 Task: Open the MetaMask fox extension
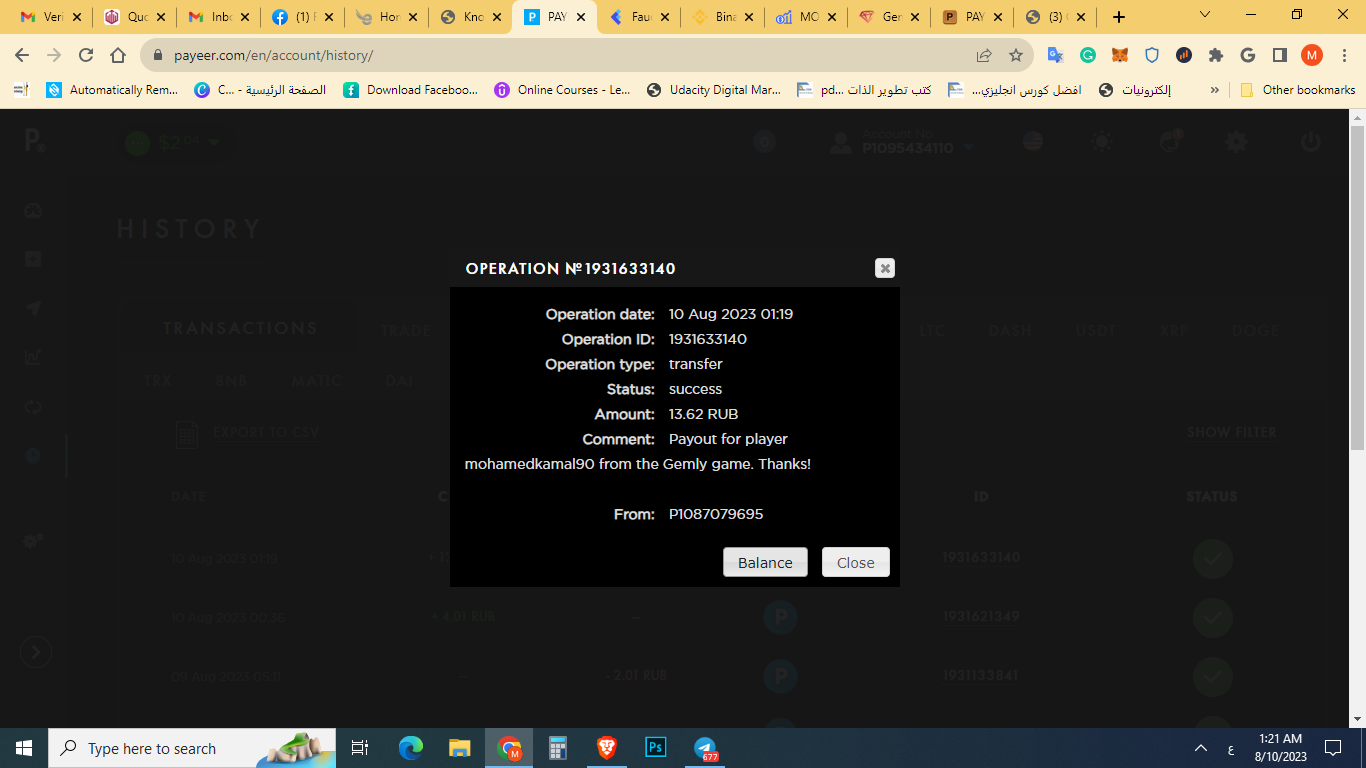(x=1120, y=55)
